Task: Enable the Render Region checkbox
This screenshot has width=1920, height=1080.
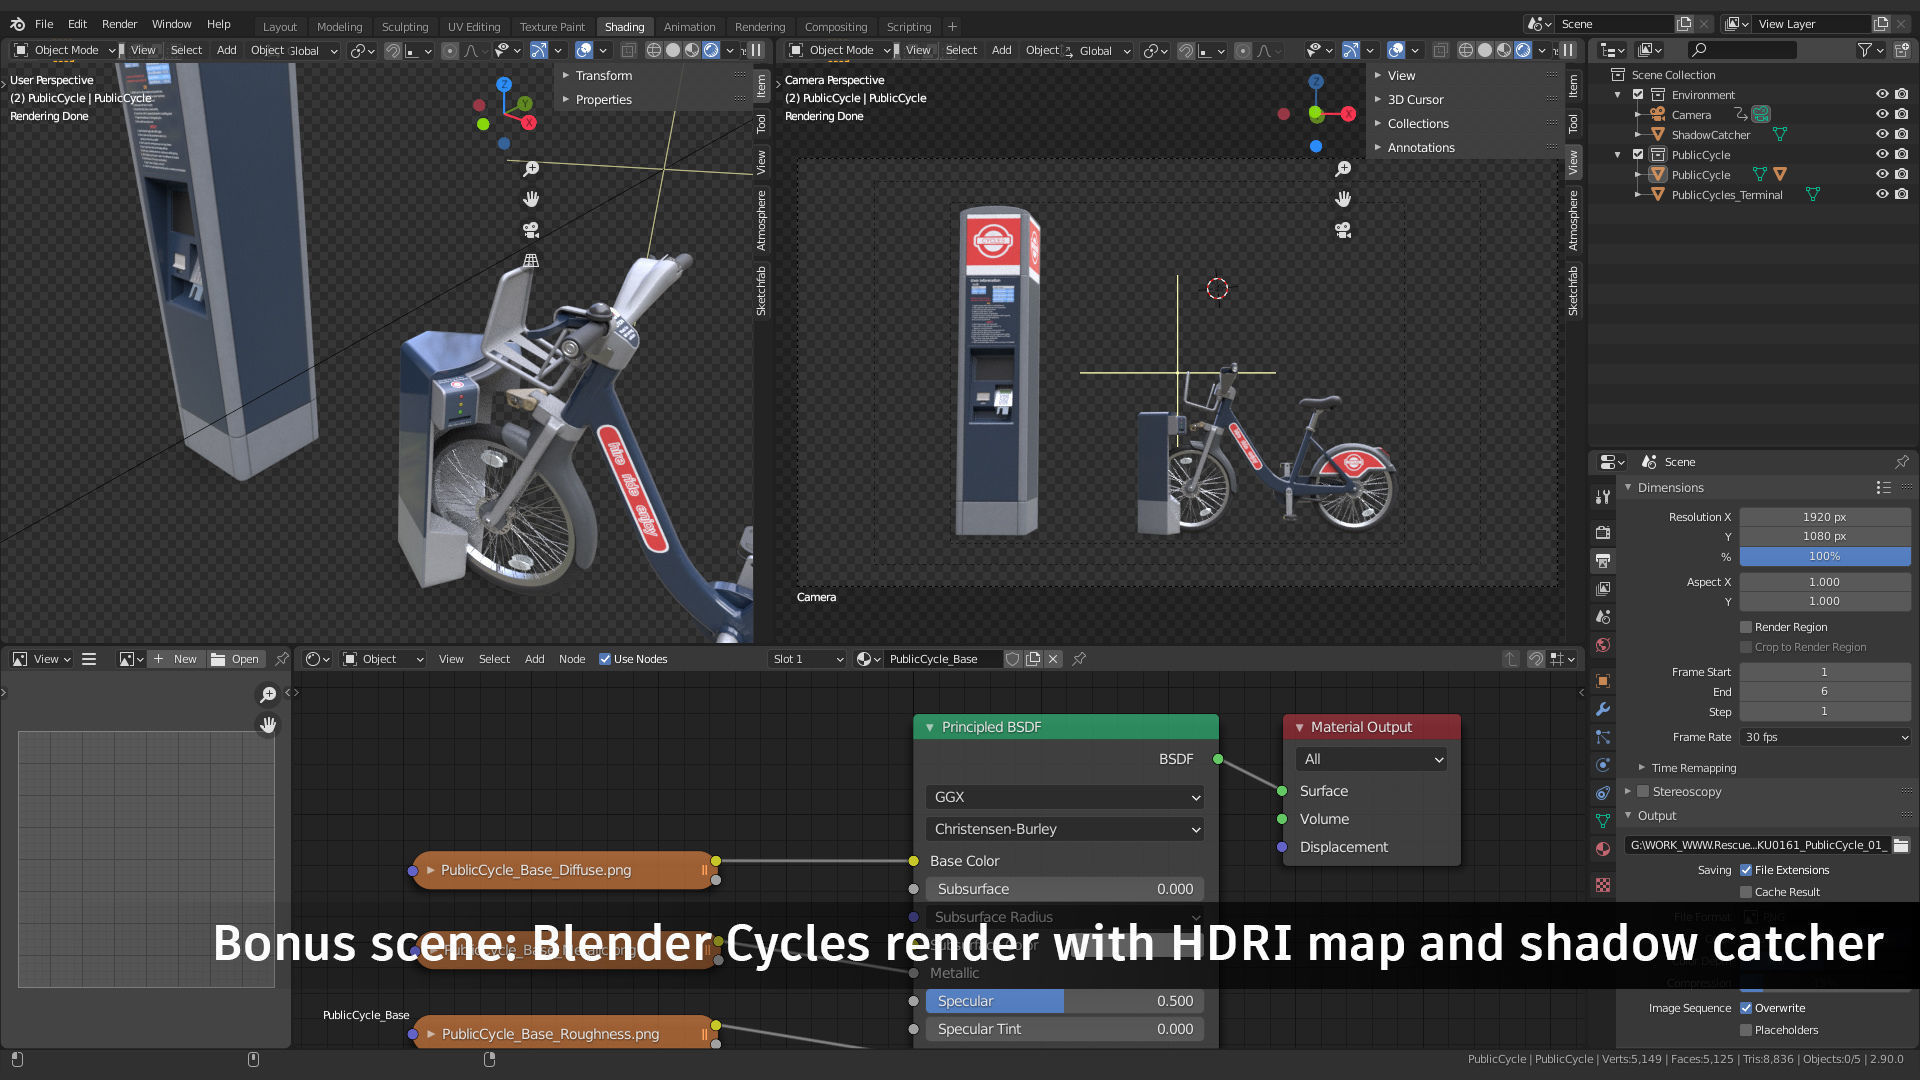Action: pos(1746,627)
